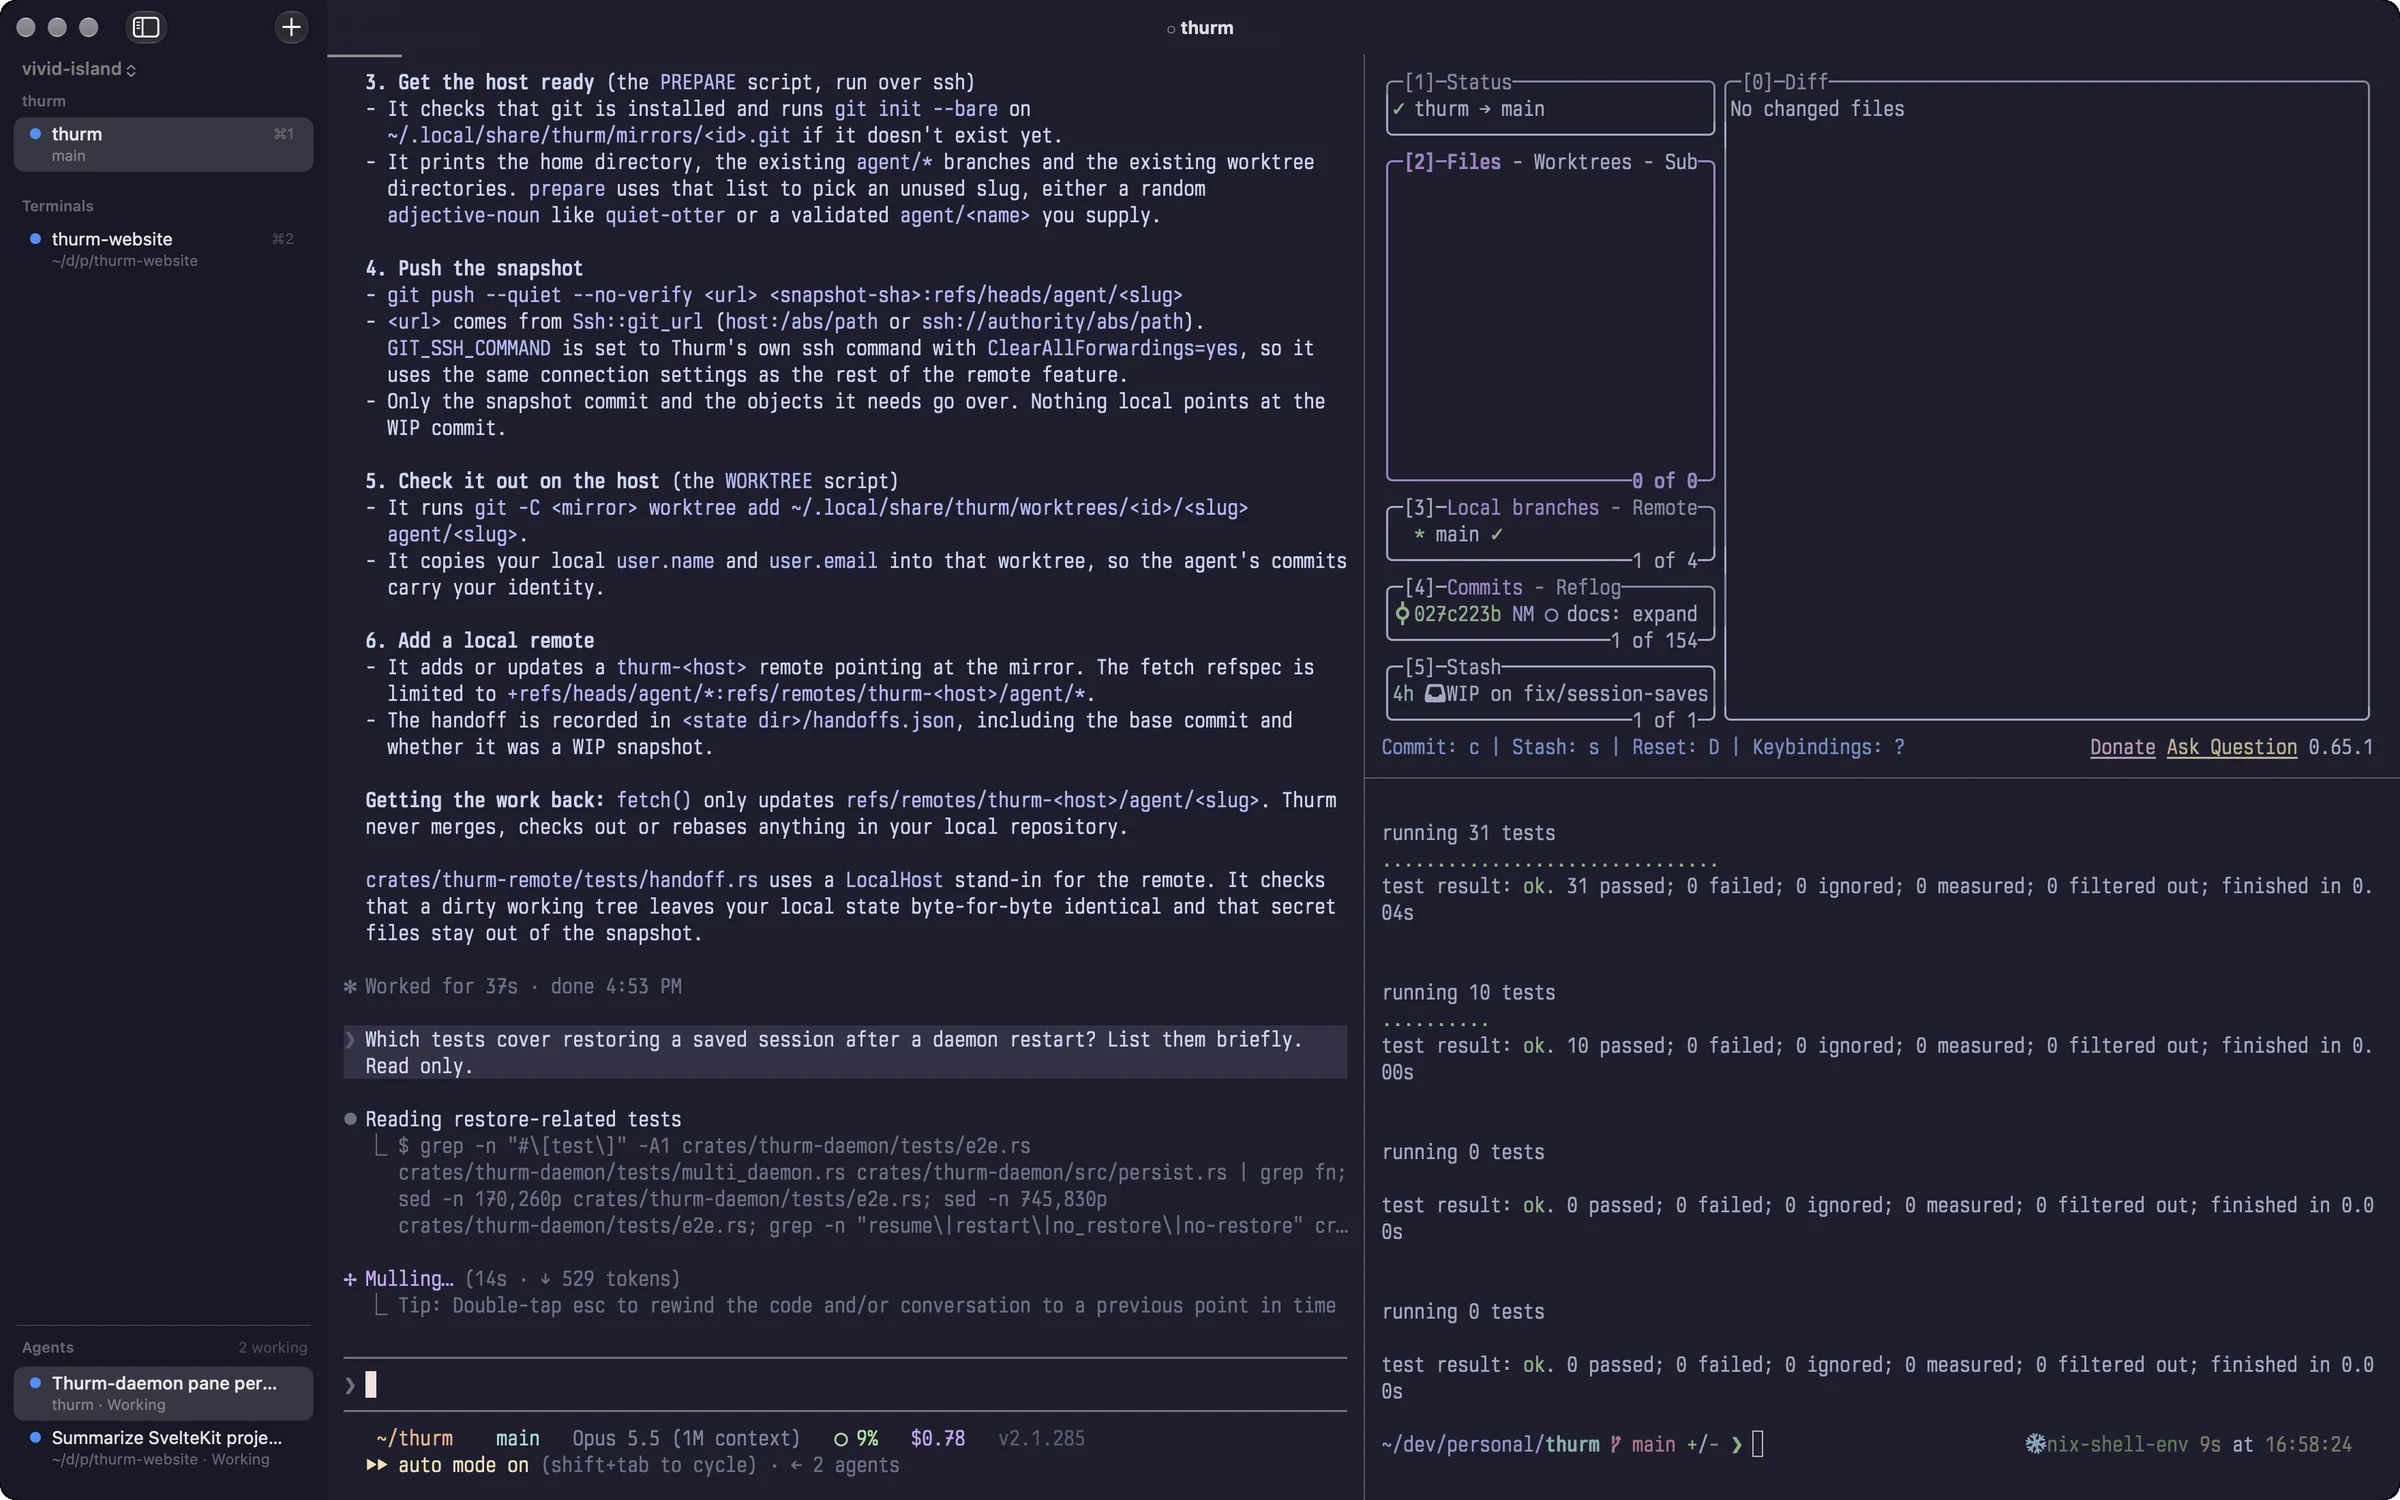Image resolution: width=2400 pixels, height=1500 pixels.
Task: Select commit 027c223b docs: expand
Action: tap(1550, 614)
